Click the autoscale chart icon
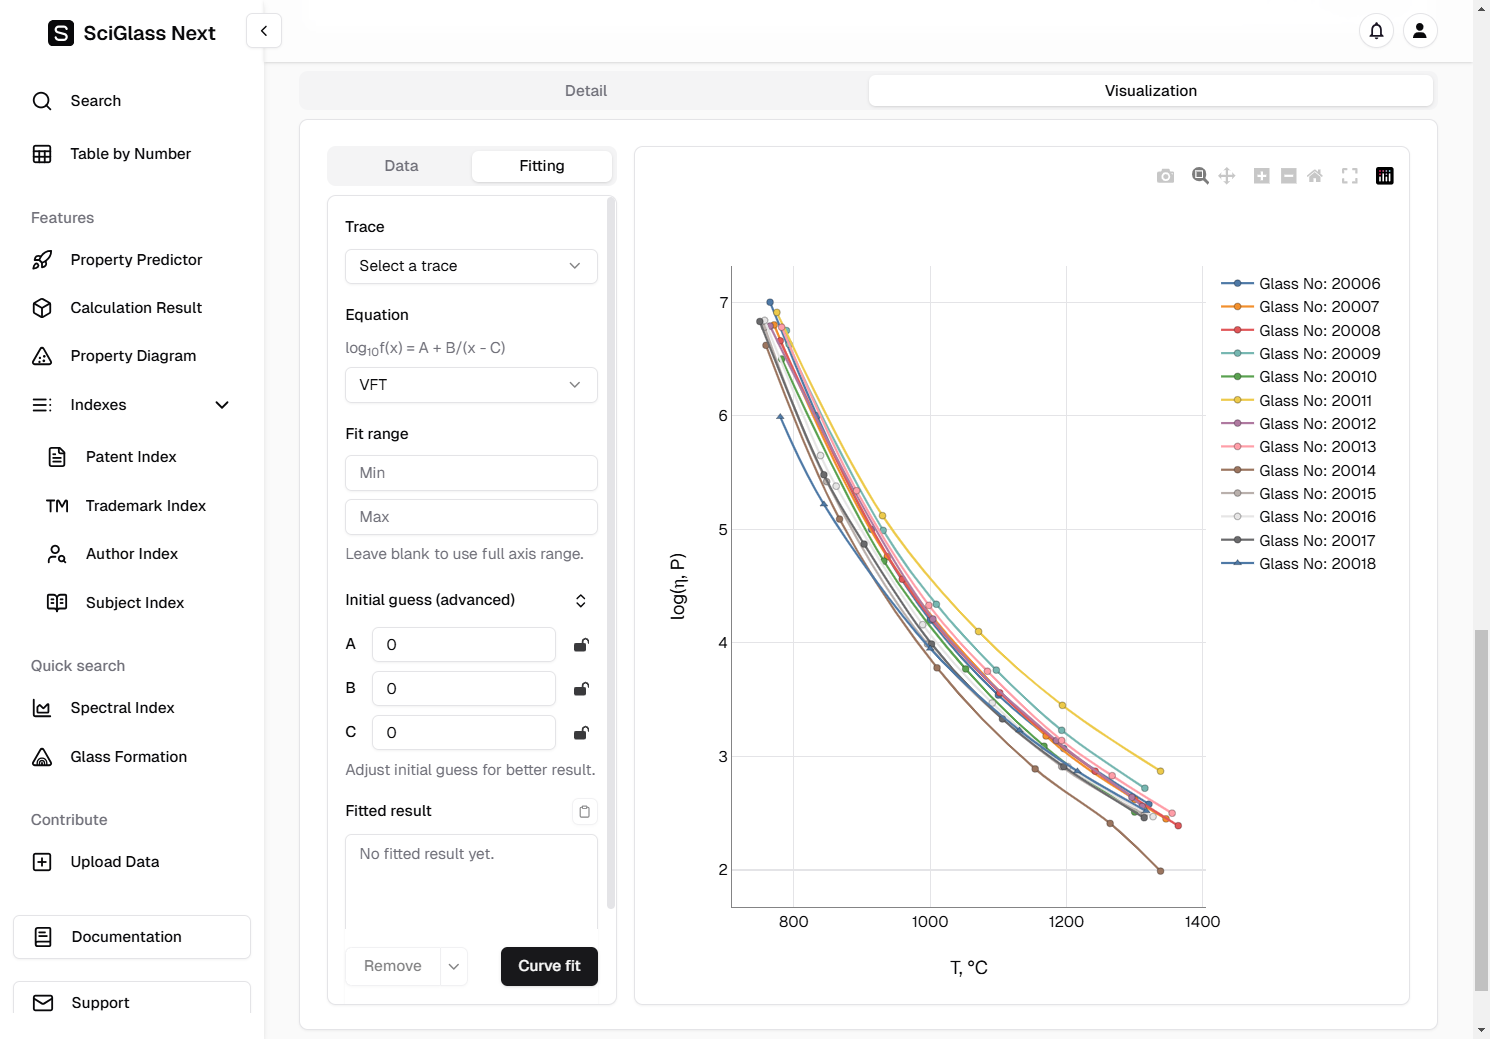Viewport: 1490px width, 1039px height. pos(1350,176)
